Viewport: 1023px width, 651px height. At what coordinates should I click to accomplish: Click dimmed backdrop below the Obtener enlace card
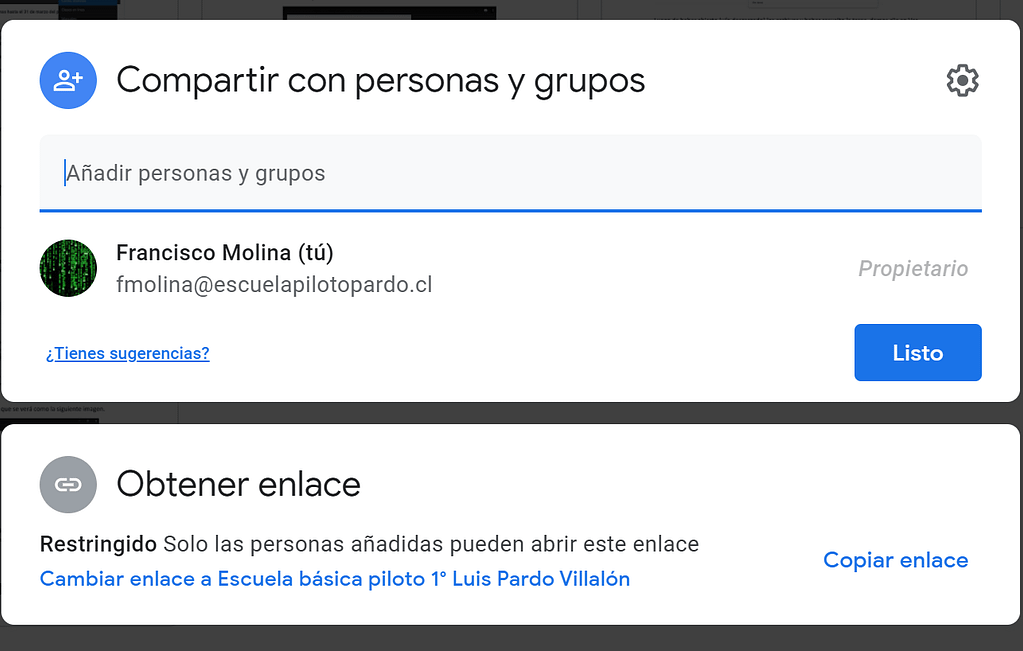pos(512,639)
